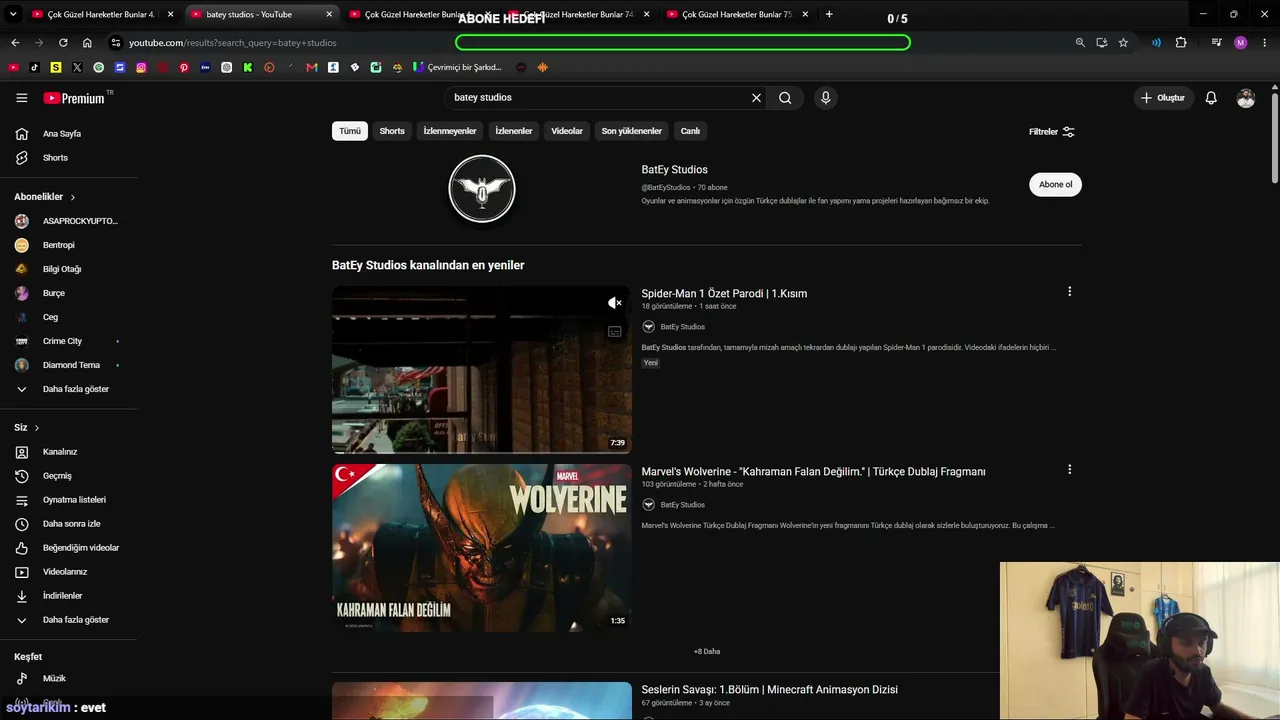Select the Tümü filter chip
The height and width of the screenshot is (720, 1280).
[x=350, y=131]
